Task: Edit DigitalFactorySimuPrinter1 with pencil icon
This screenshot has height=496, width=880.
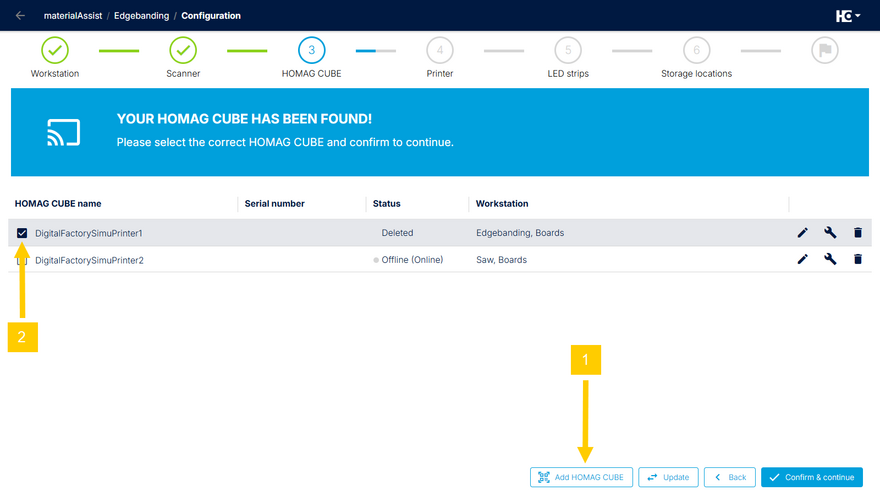Action: (803, 232)
